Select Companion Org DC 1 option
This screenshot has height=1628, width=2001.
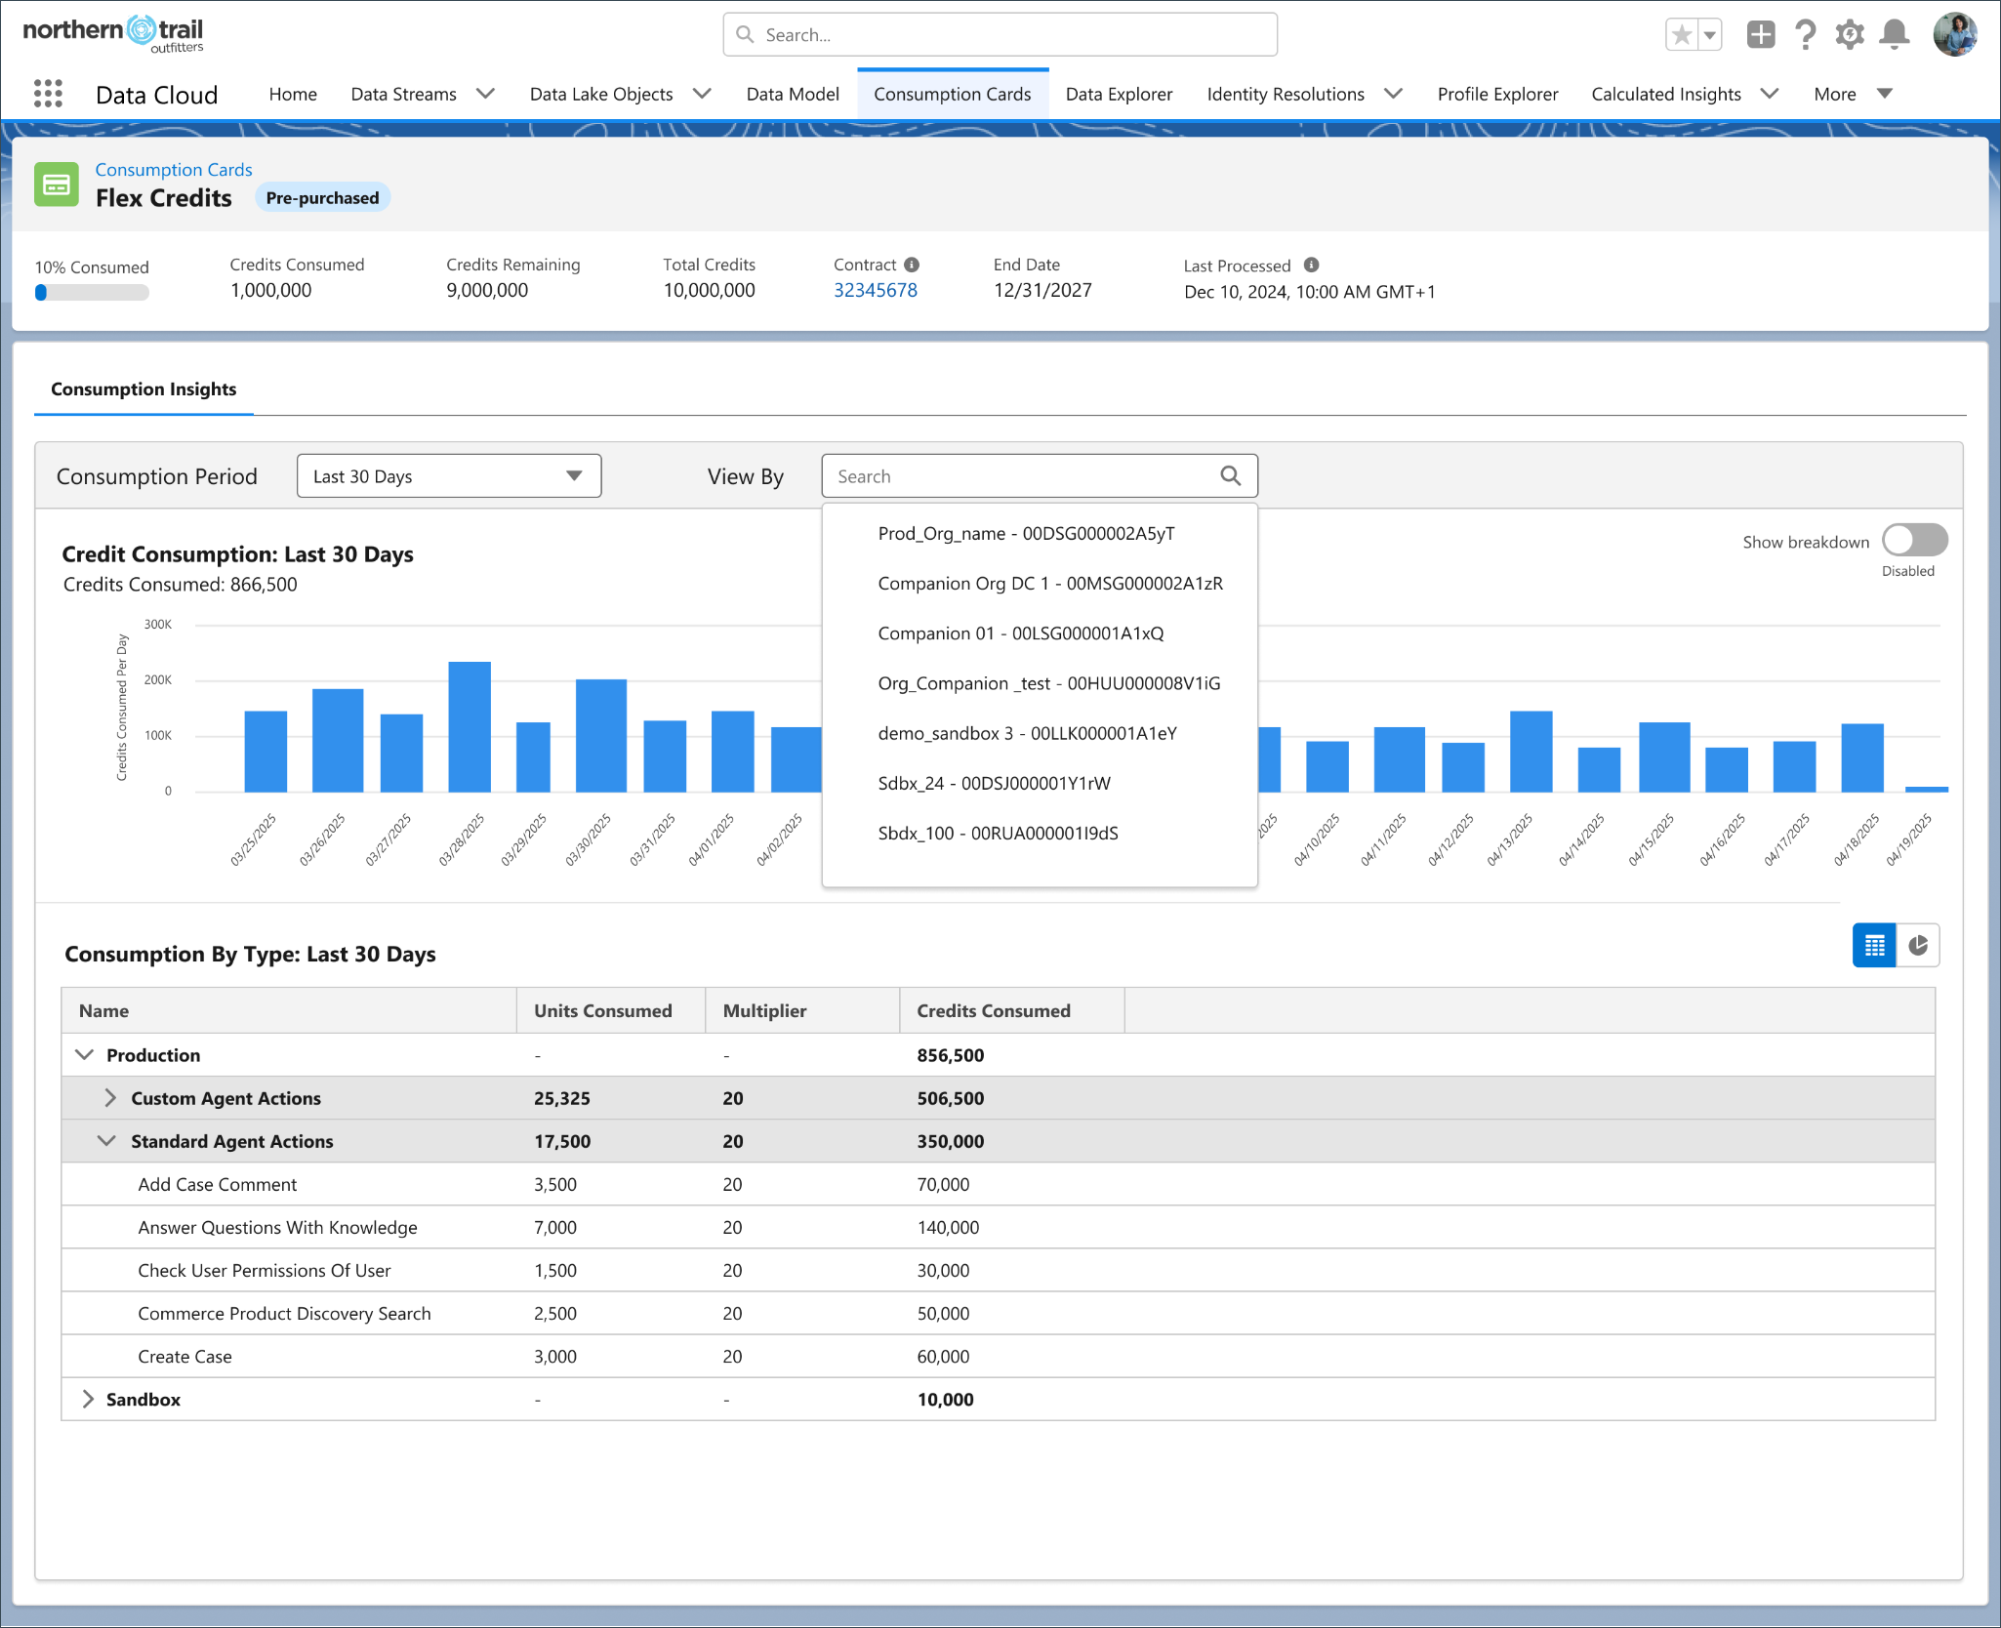pyautogui.click(x=1039, y=583)
